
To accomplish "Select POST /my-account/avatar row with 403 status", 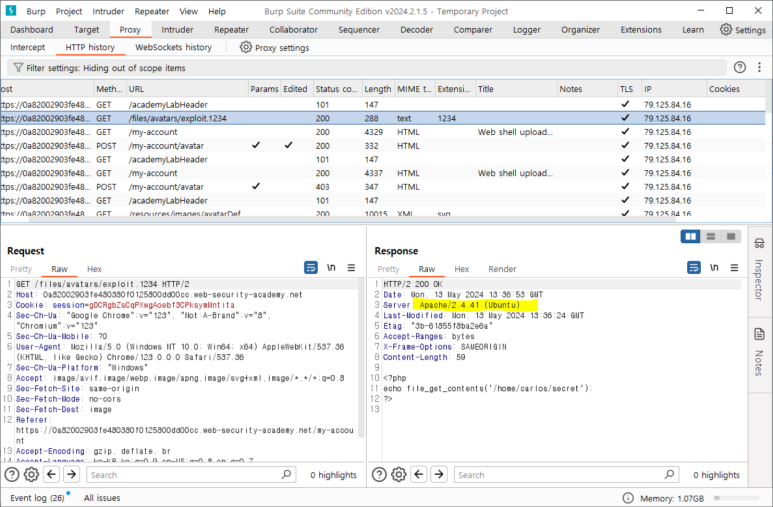I will [383, 187].
